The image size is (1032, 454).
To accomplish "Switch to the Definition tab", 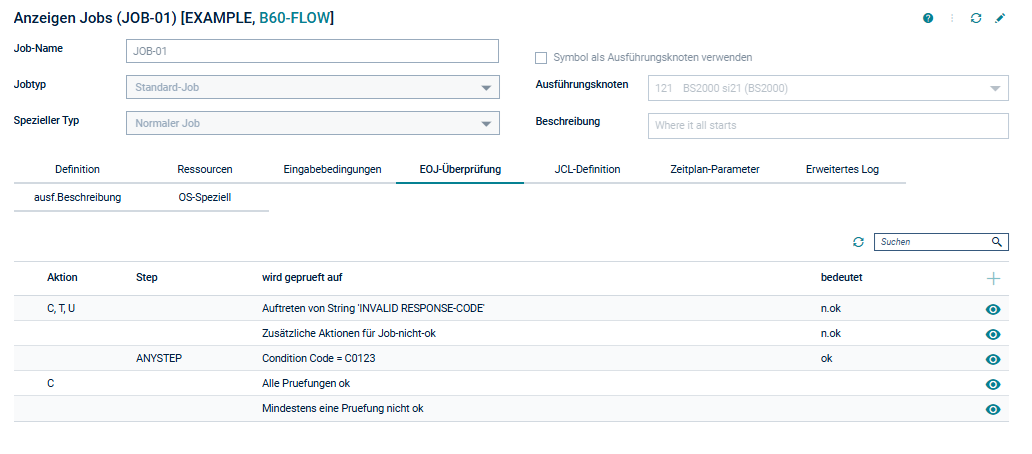I will [x=78, y=169].
